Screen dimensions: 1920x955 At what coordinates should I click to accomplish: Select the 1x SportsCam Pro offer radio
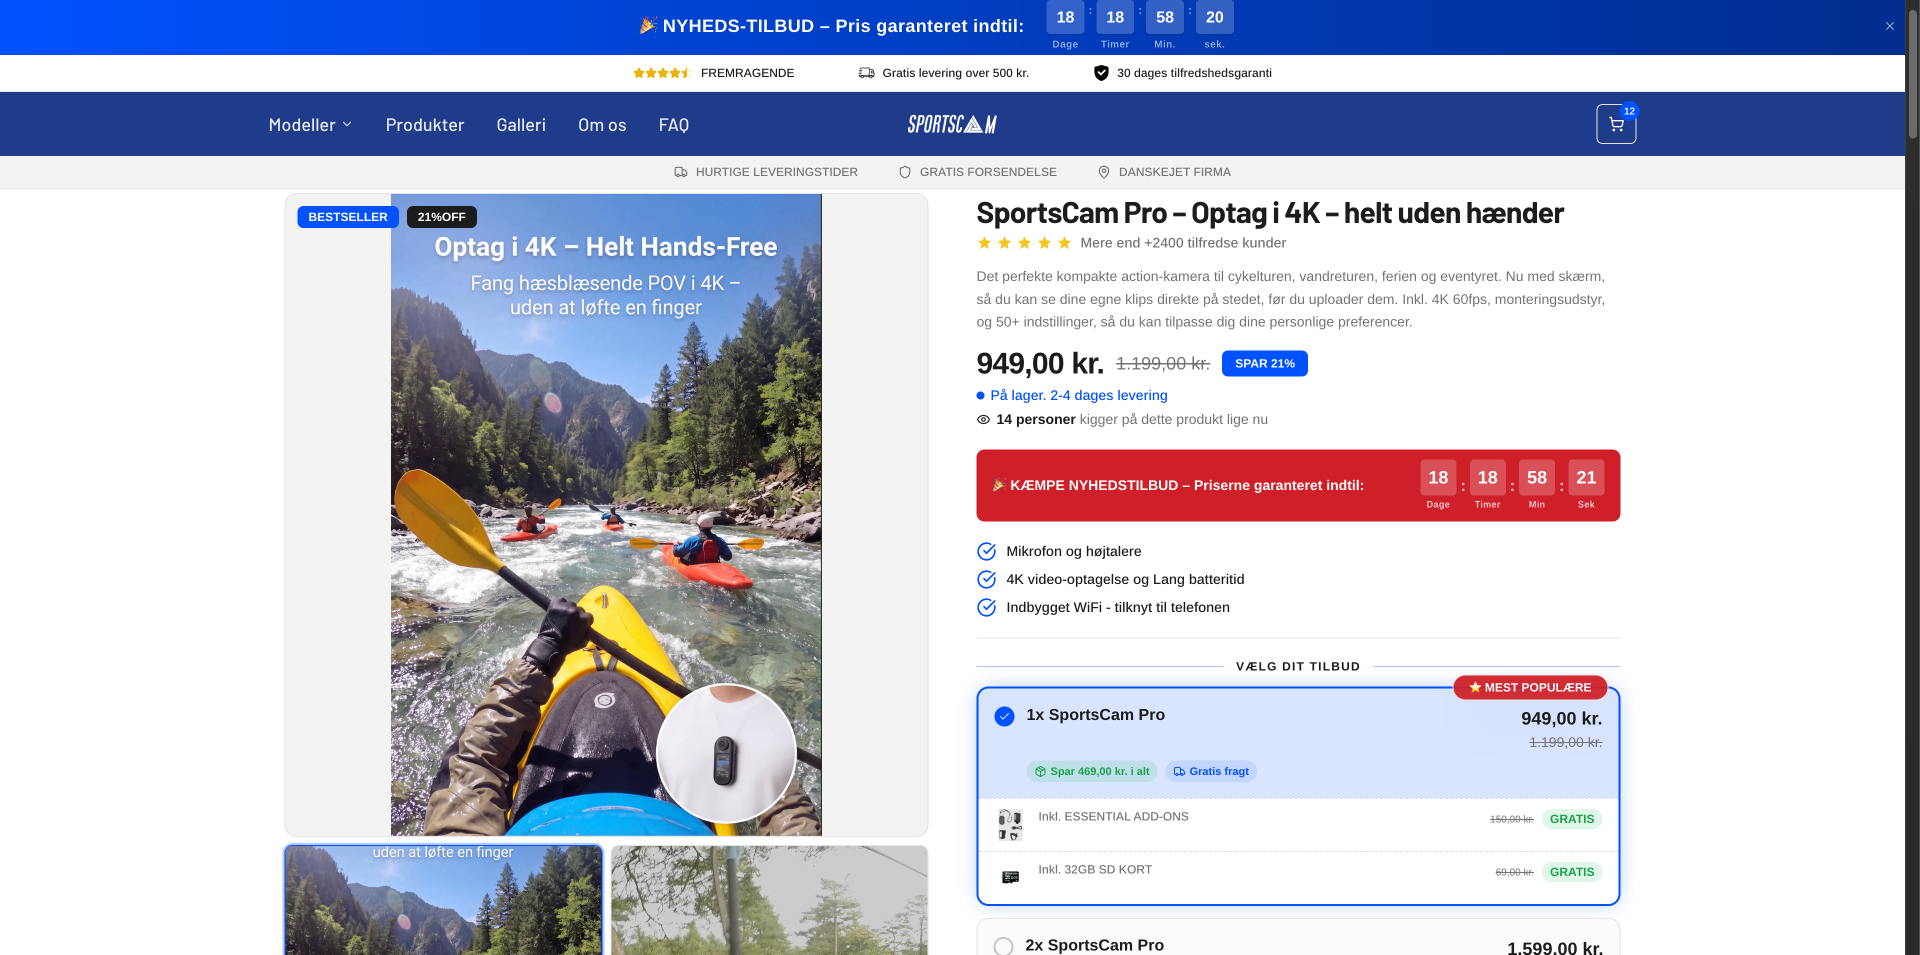[x=1005, y=716]
